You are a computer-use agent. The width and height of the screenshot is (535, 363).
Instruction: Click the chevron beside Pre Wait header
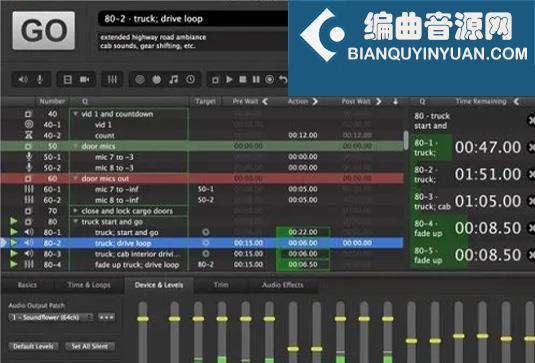[x=265, y=101]
